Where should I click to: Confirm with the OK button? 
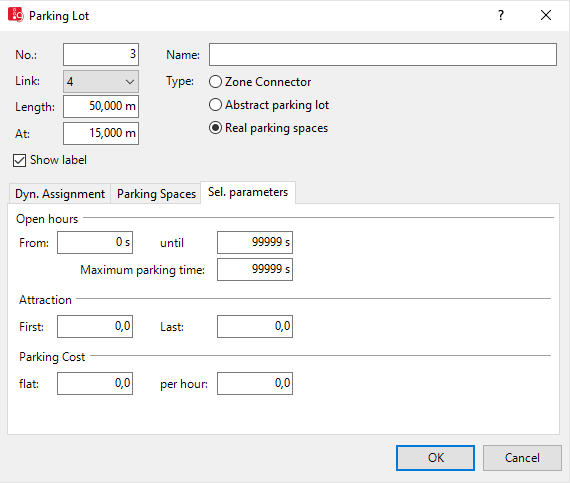point(435,458)
